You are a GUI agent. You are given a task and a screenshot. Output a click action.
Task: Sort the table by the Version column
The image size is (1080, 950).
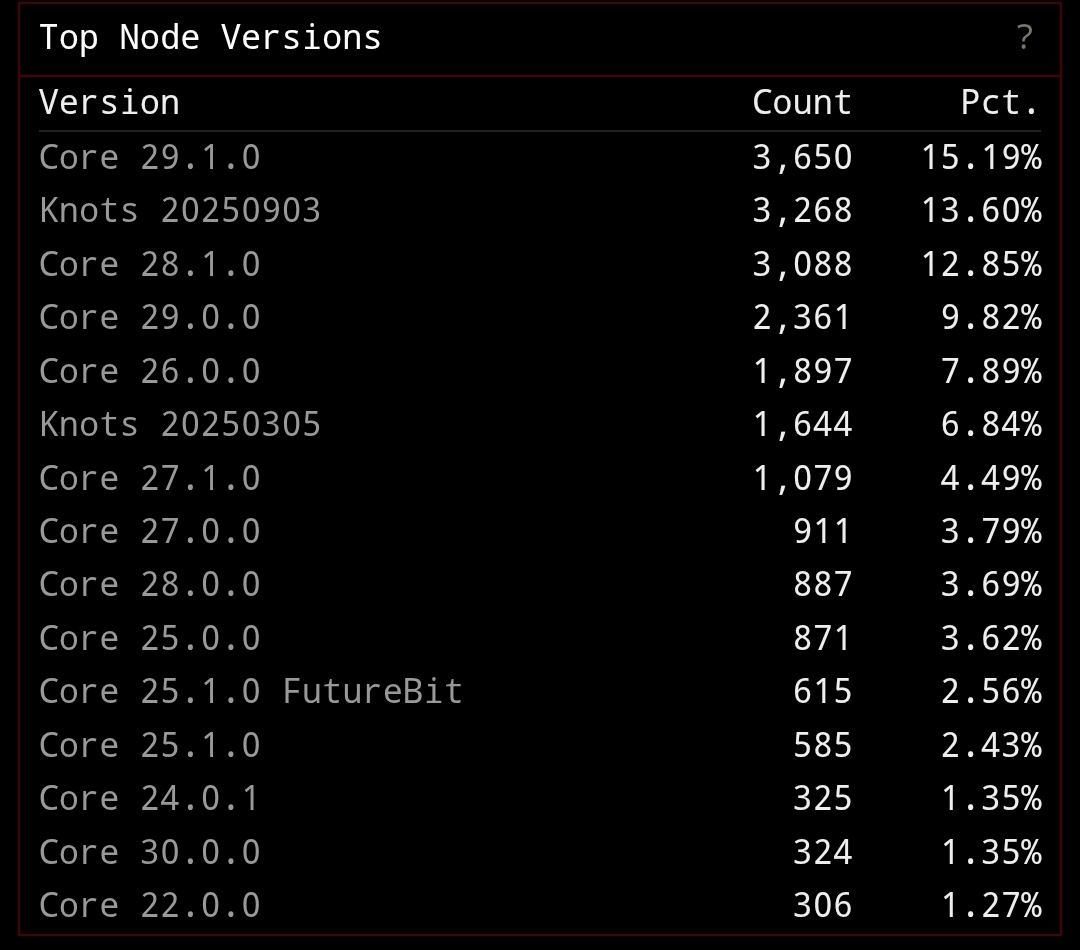coord(109,101)
